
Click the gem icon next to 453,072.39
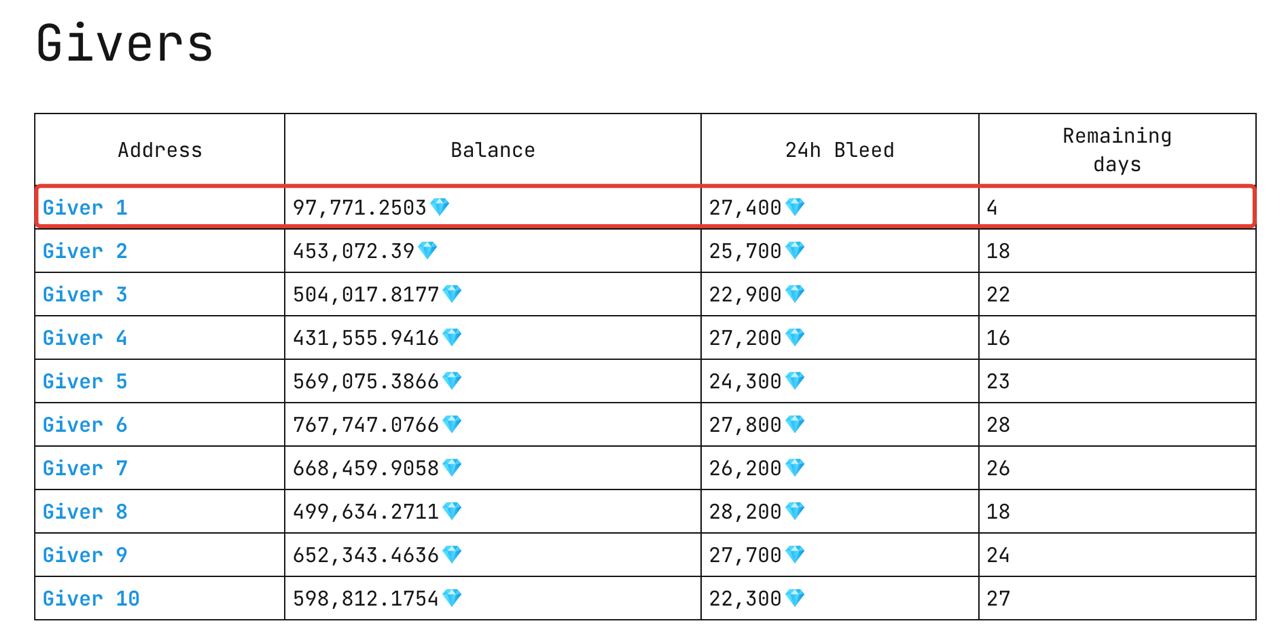pyautogui.click(x=428, y=251)
